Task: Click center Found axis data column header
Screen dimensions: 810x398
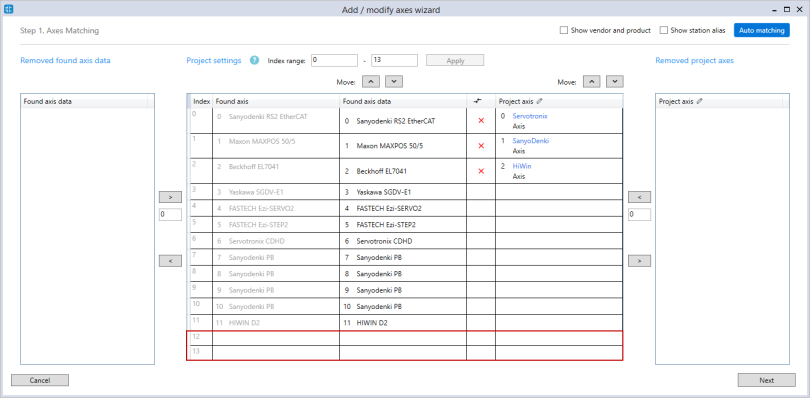Action: (403, 101)
